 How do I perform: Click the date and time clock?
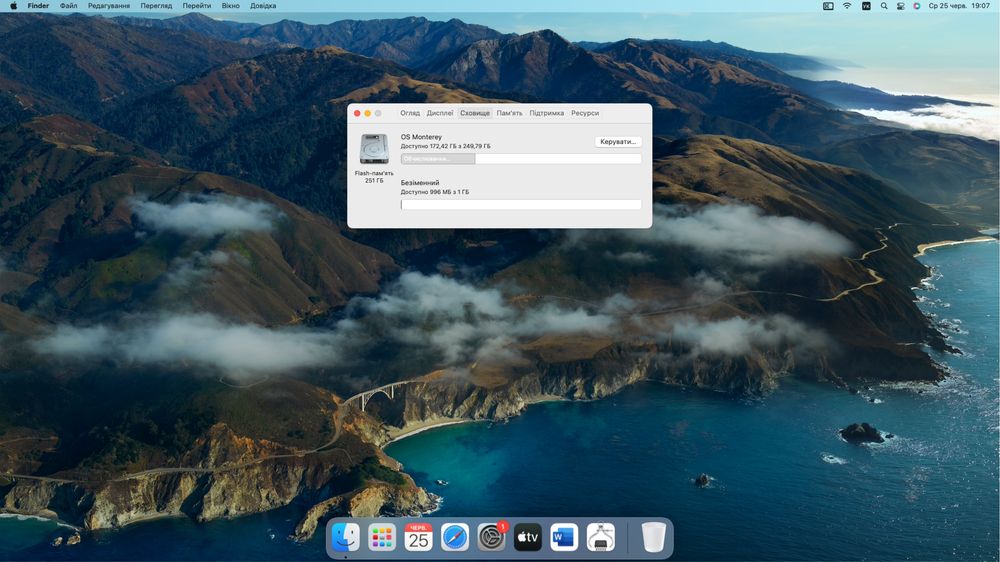(959, 6)
